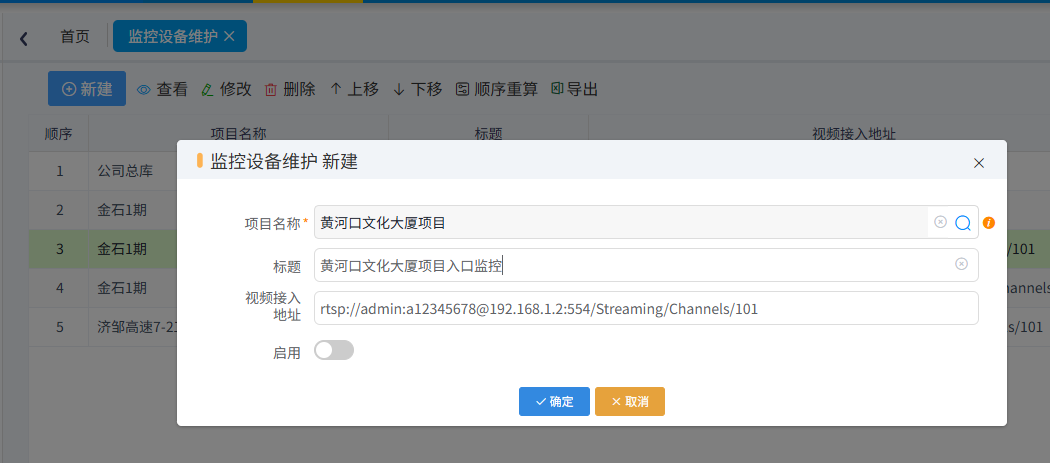Toggle the 启用 switch on
The width and height of the screenshot is (1050, 463).
tap(333, 350)
